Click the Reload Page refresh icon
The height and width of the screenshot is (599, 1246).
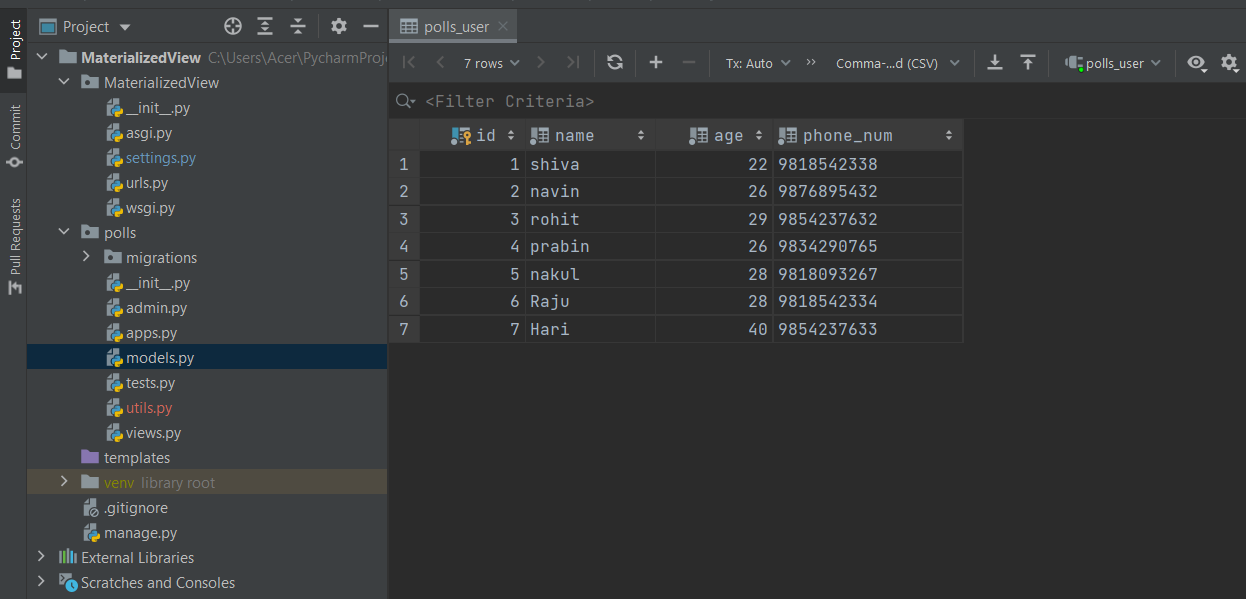[615, 63]
